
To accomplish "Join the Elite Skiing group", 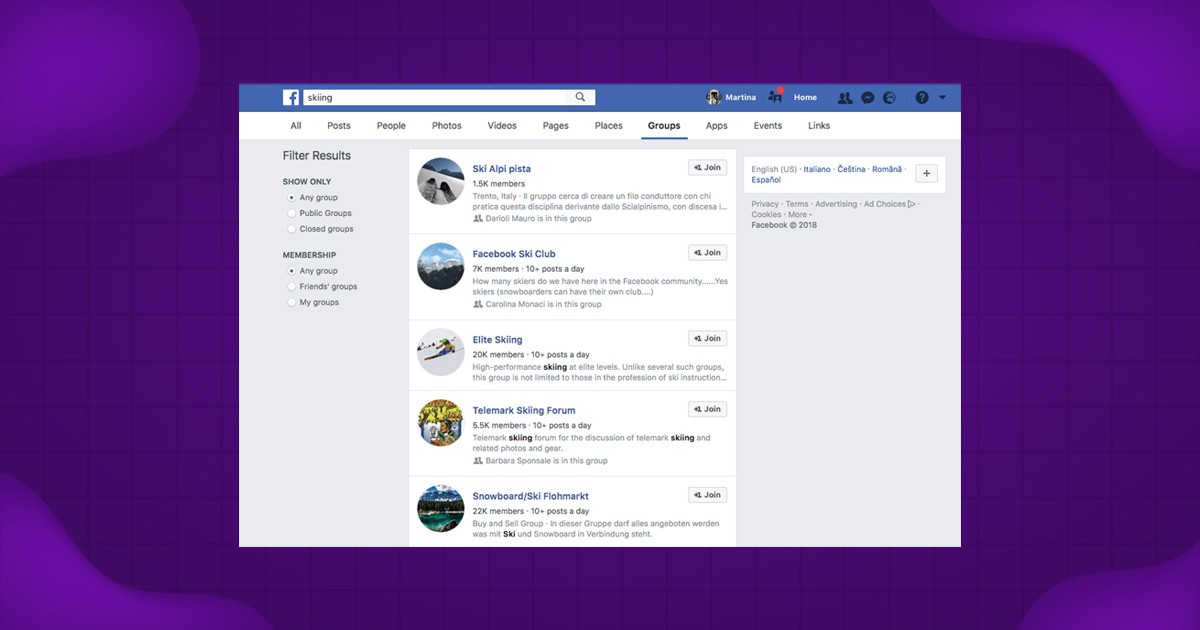I will [707, 338].
